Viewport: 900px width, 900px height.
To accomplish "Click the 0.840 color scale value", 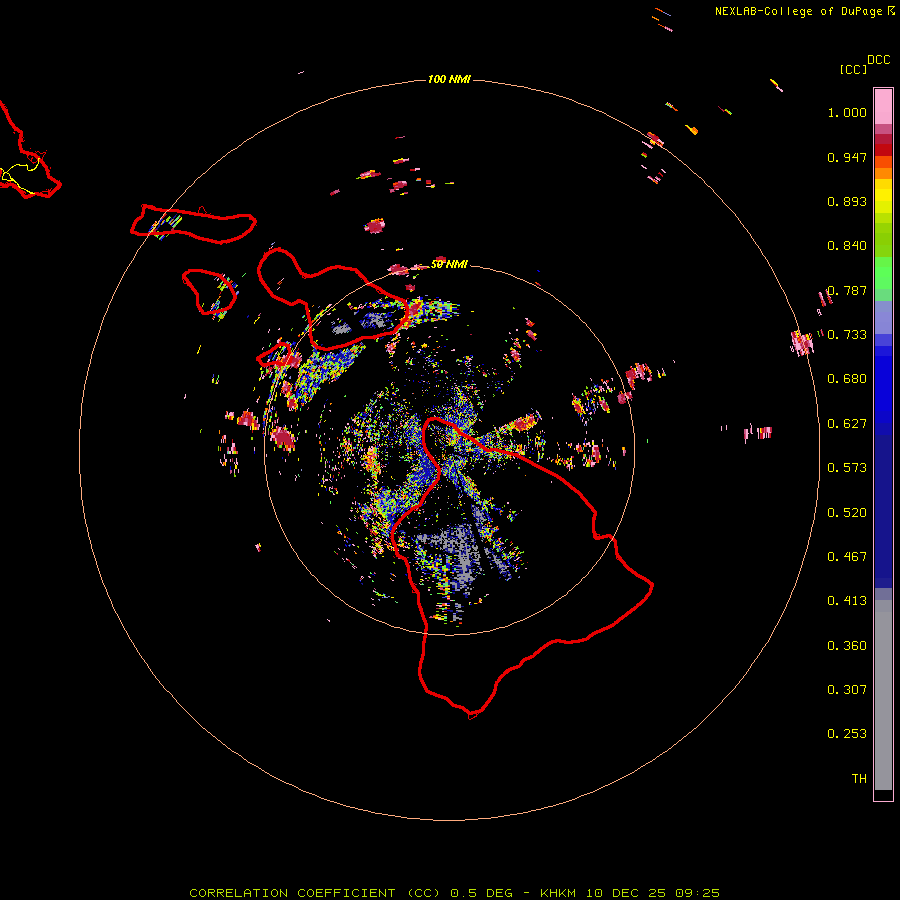I will coord(847,246).
